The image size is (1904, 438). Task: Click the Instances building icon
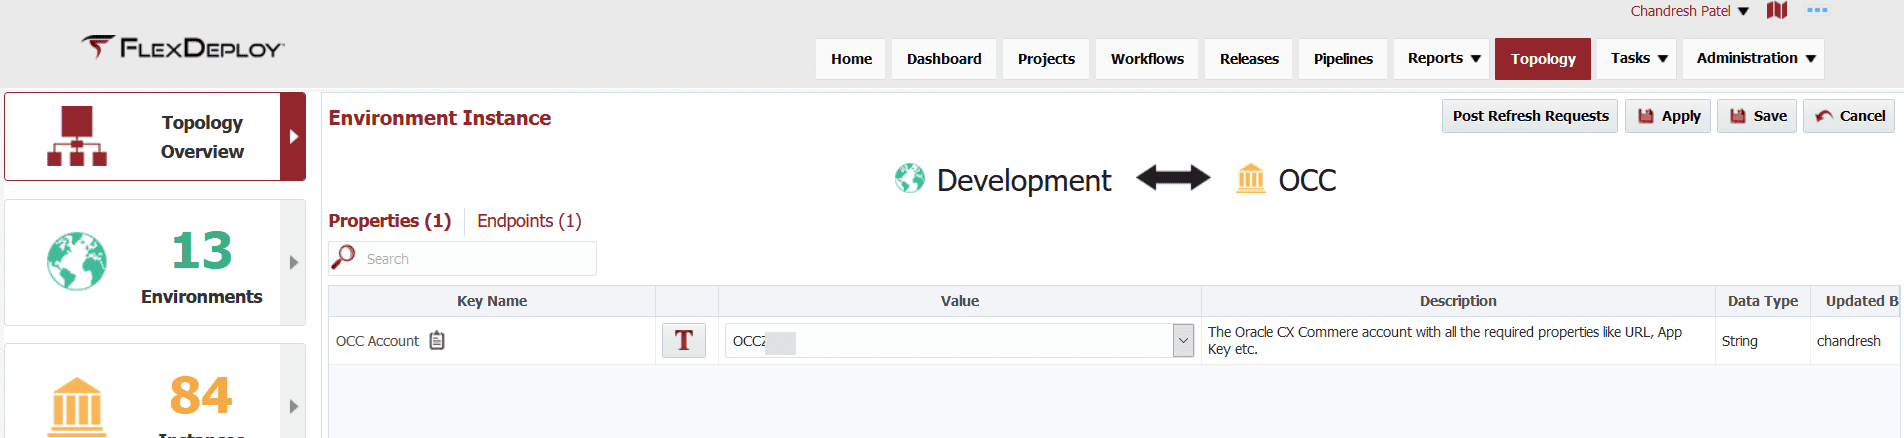pyautogui.click(x=77, y=407)
